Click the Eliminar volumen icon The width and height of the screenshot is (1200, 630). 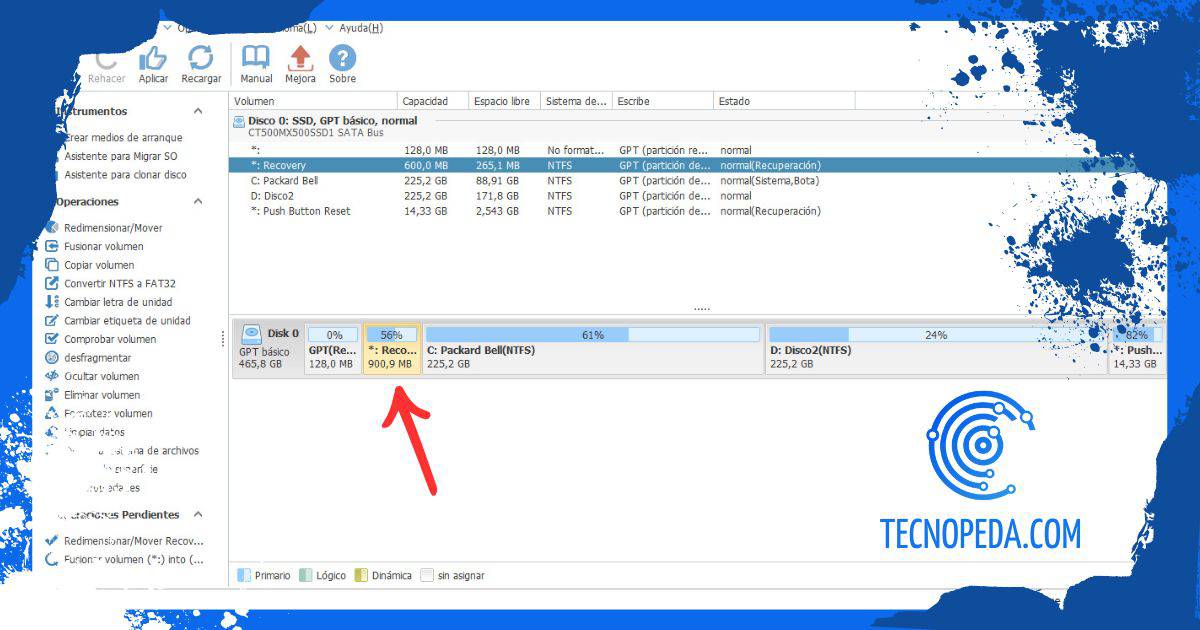pyautogui.click(x=53, y=395)
